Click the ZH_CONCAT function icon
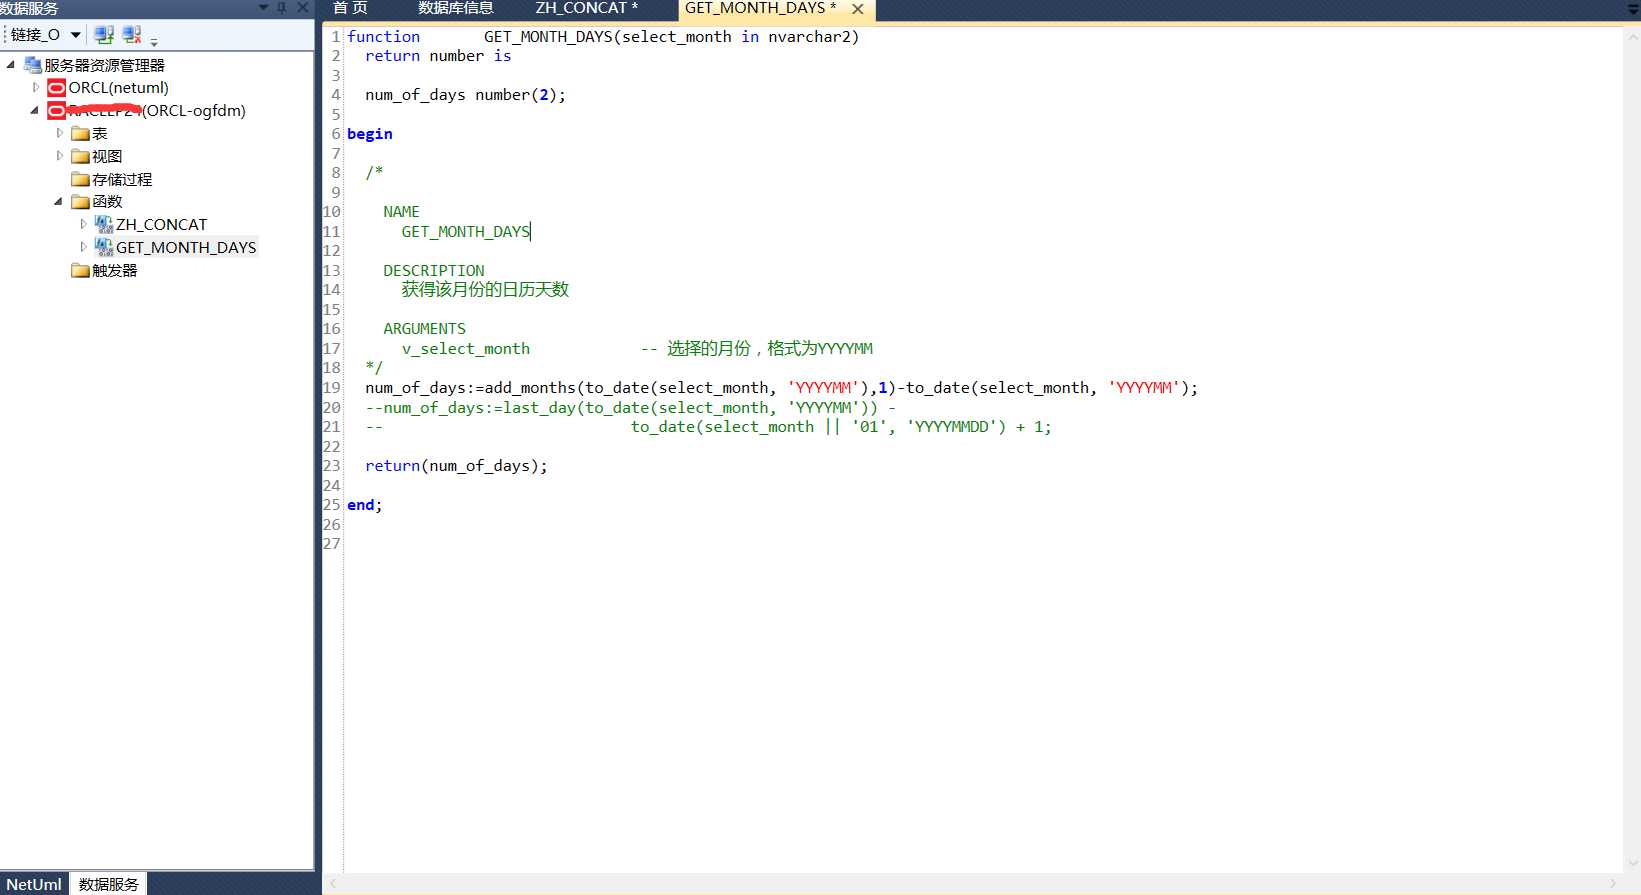 click(104, 224)
